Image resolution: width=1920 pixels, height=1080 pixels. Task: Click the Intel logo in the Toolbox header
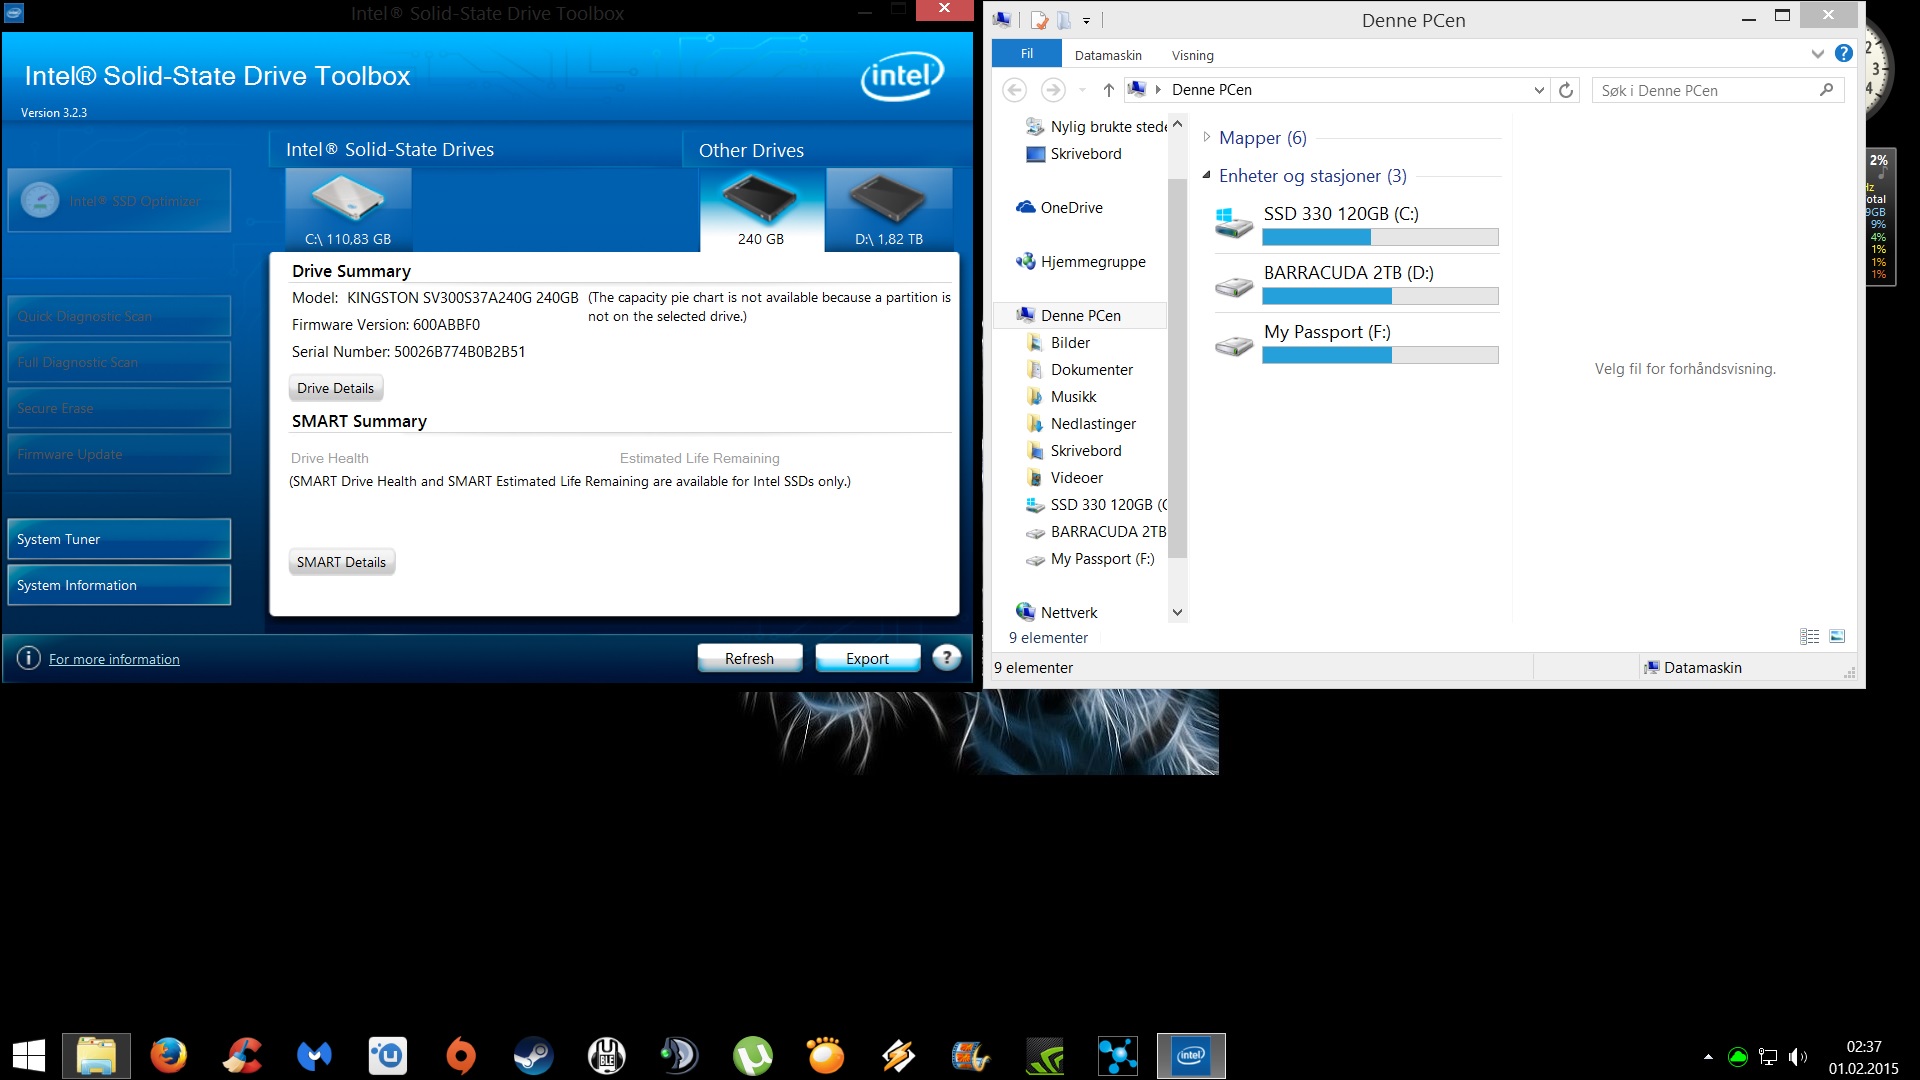click(902, 76)
